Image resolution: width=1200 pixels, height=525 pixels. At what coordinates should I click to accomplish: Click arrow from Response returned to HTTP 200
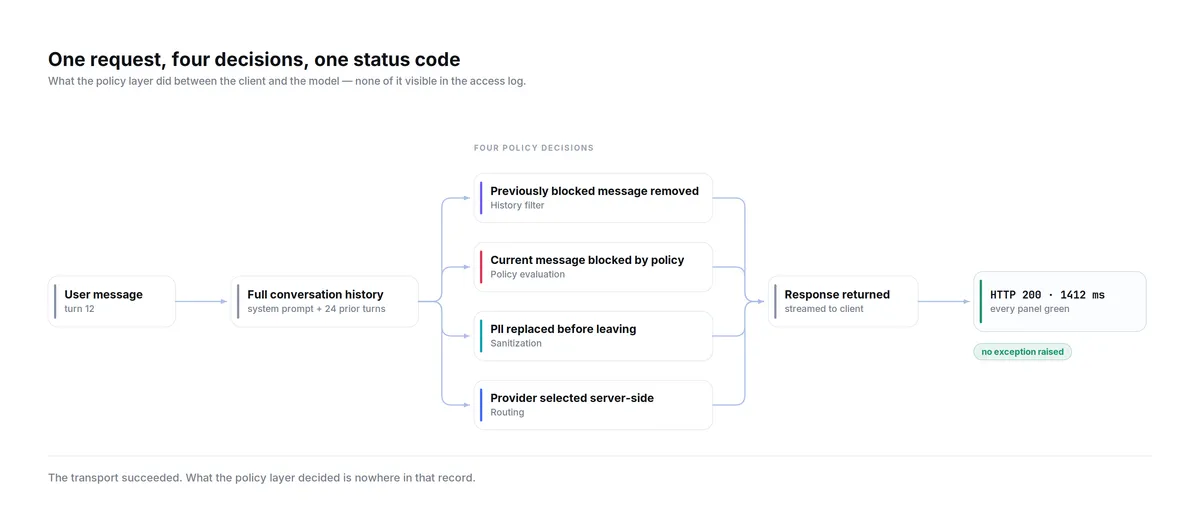pyautogui.click(x=945, y=301)
